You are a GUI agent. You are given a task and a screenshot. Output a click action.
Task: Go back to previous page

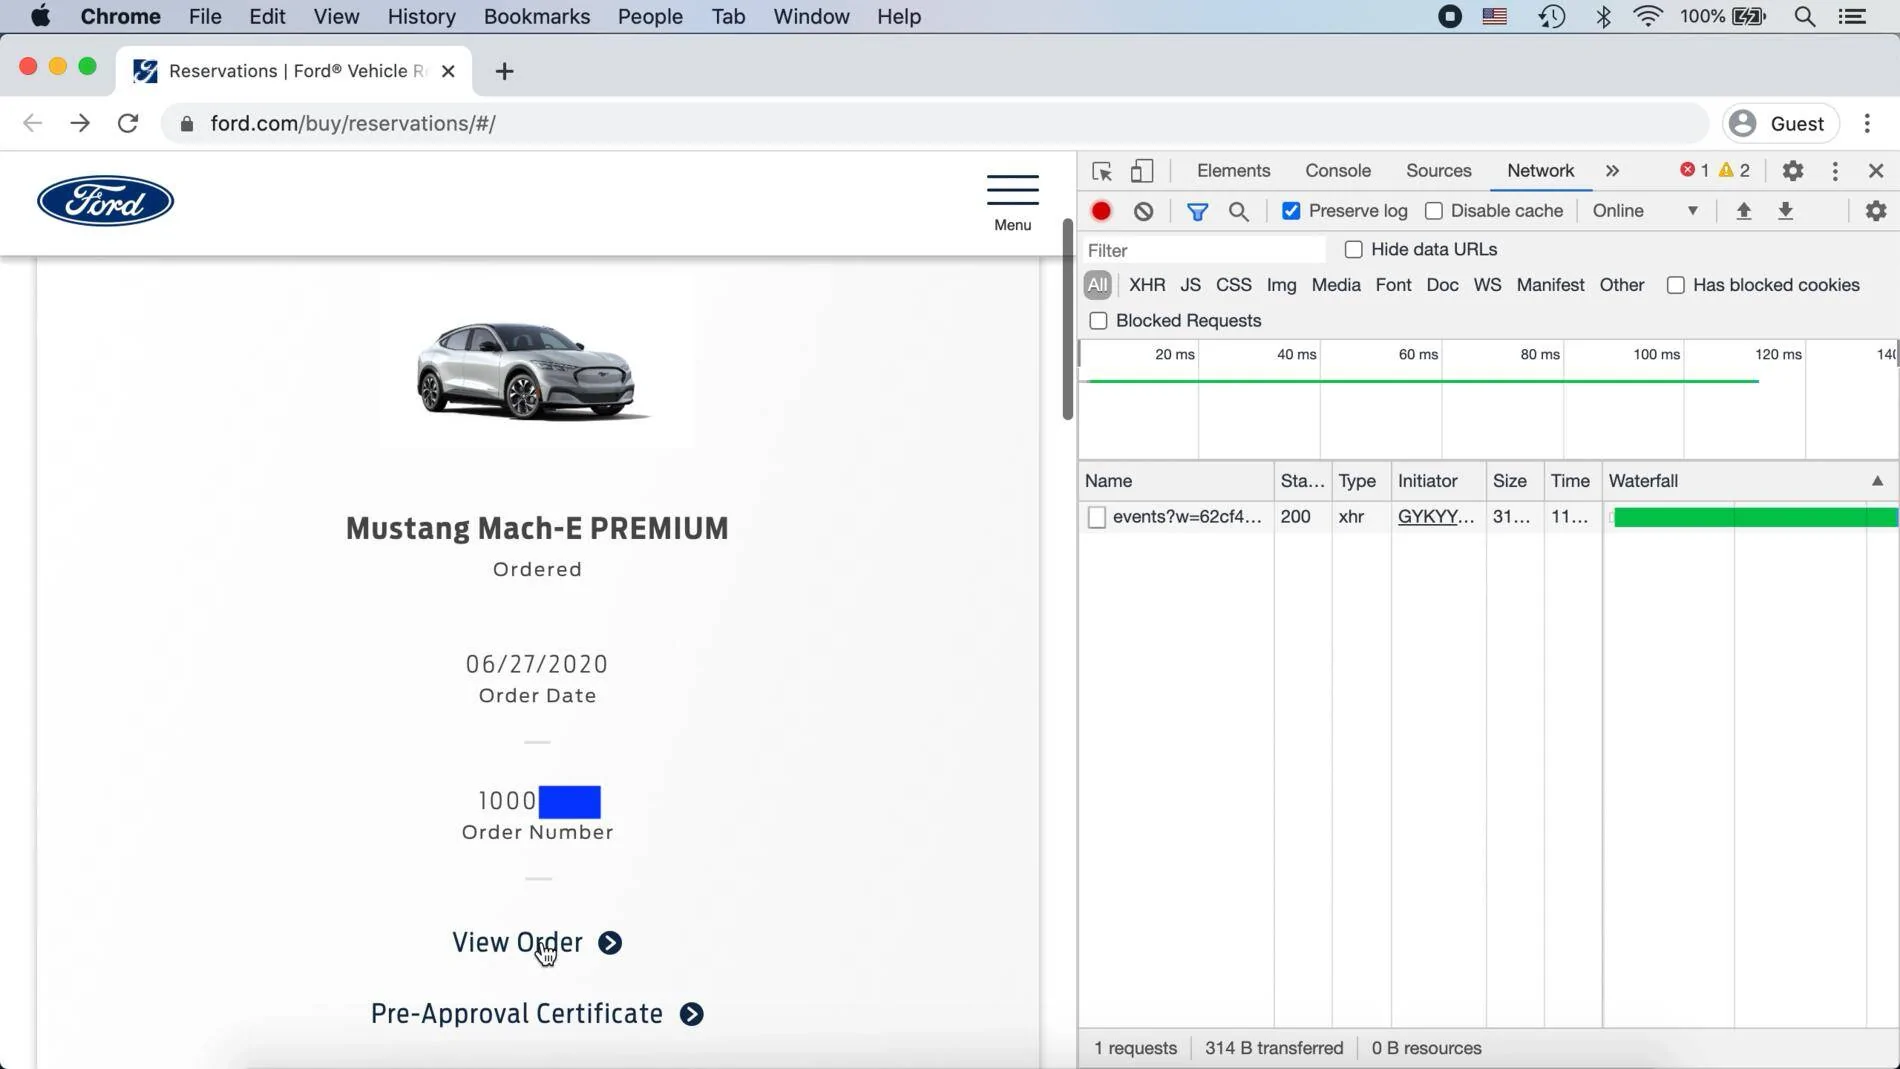tap(33, 124)
